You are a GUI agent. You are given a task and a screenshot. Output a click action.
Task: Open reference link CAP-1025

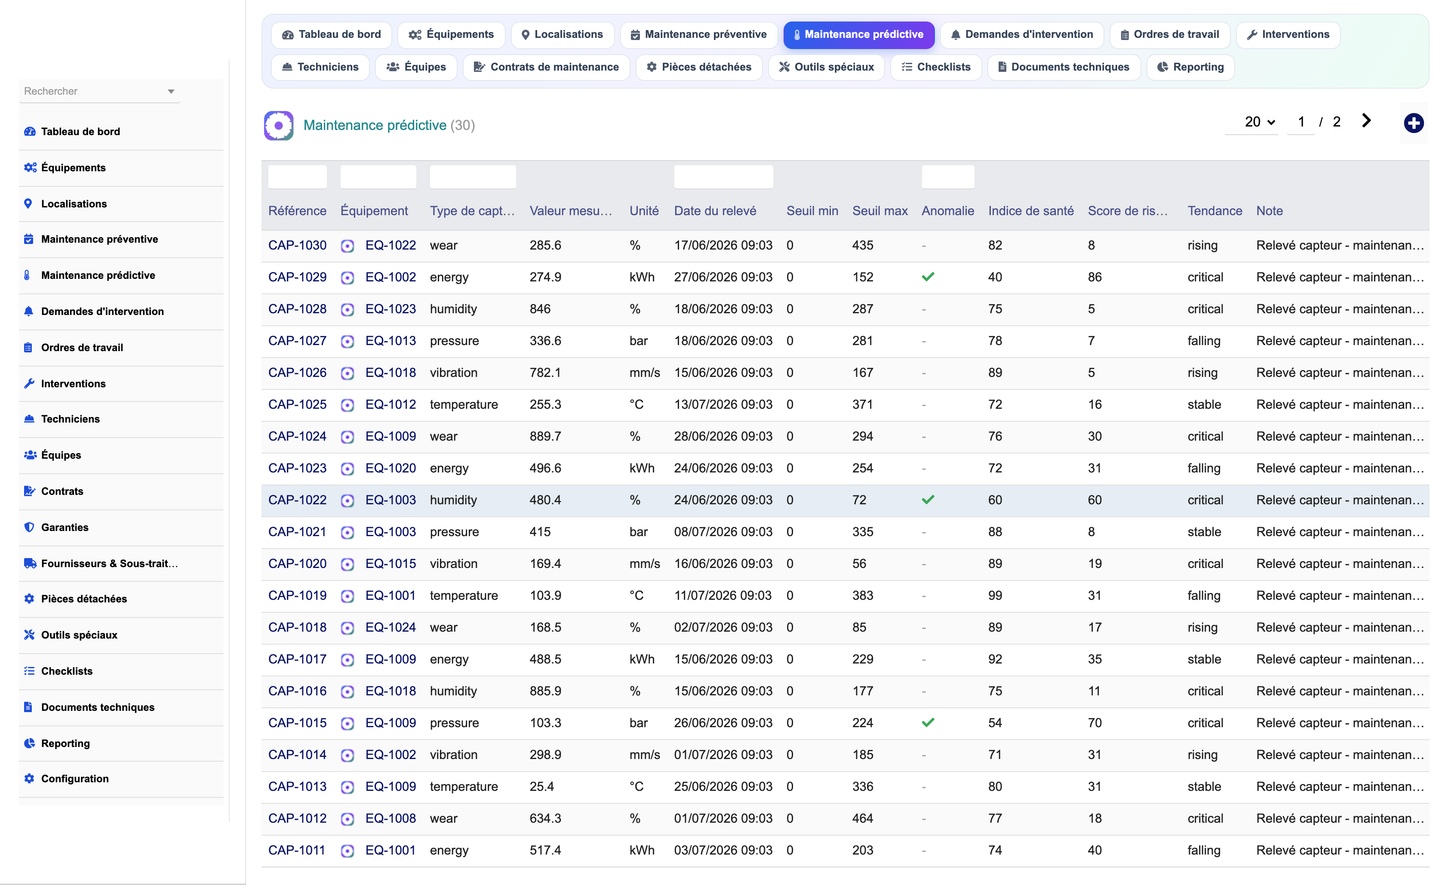297,405
